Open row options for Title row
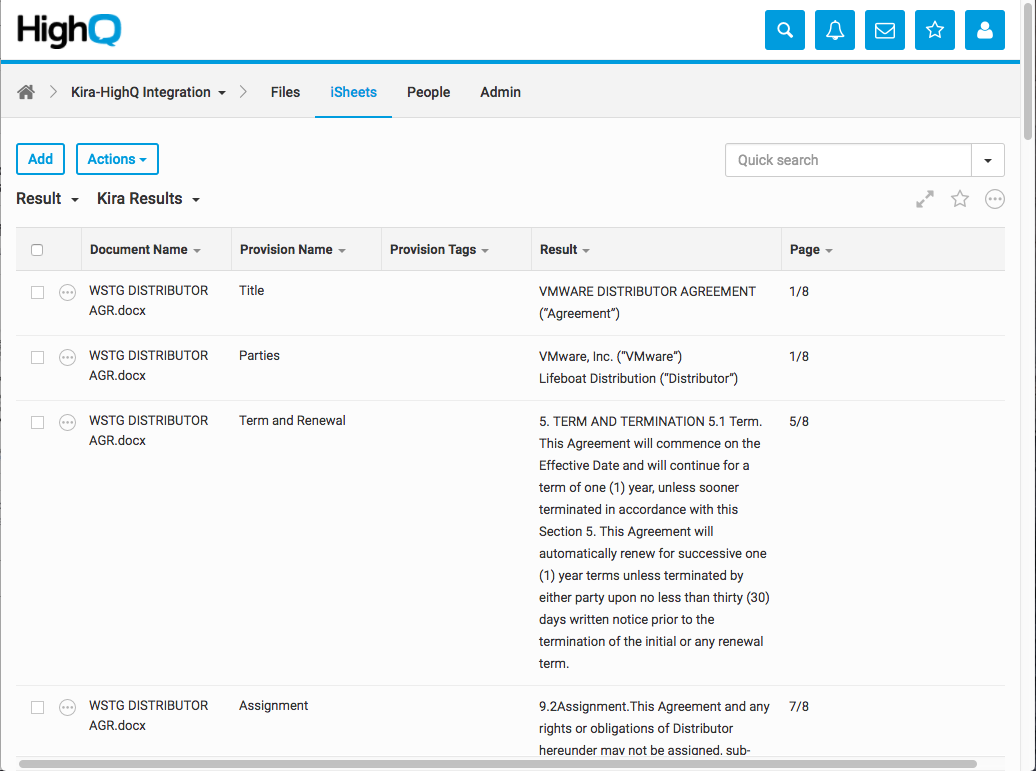Viewport: 1036px width, 771px height. click(67, 292)
